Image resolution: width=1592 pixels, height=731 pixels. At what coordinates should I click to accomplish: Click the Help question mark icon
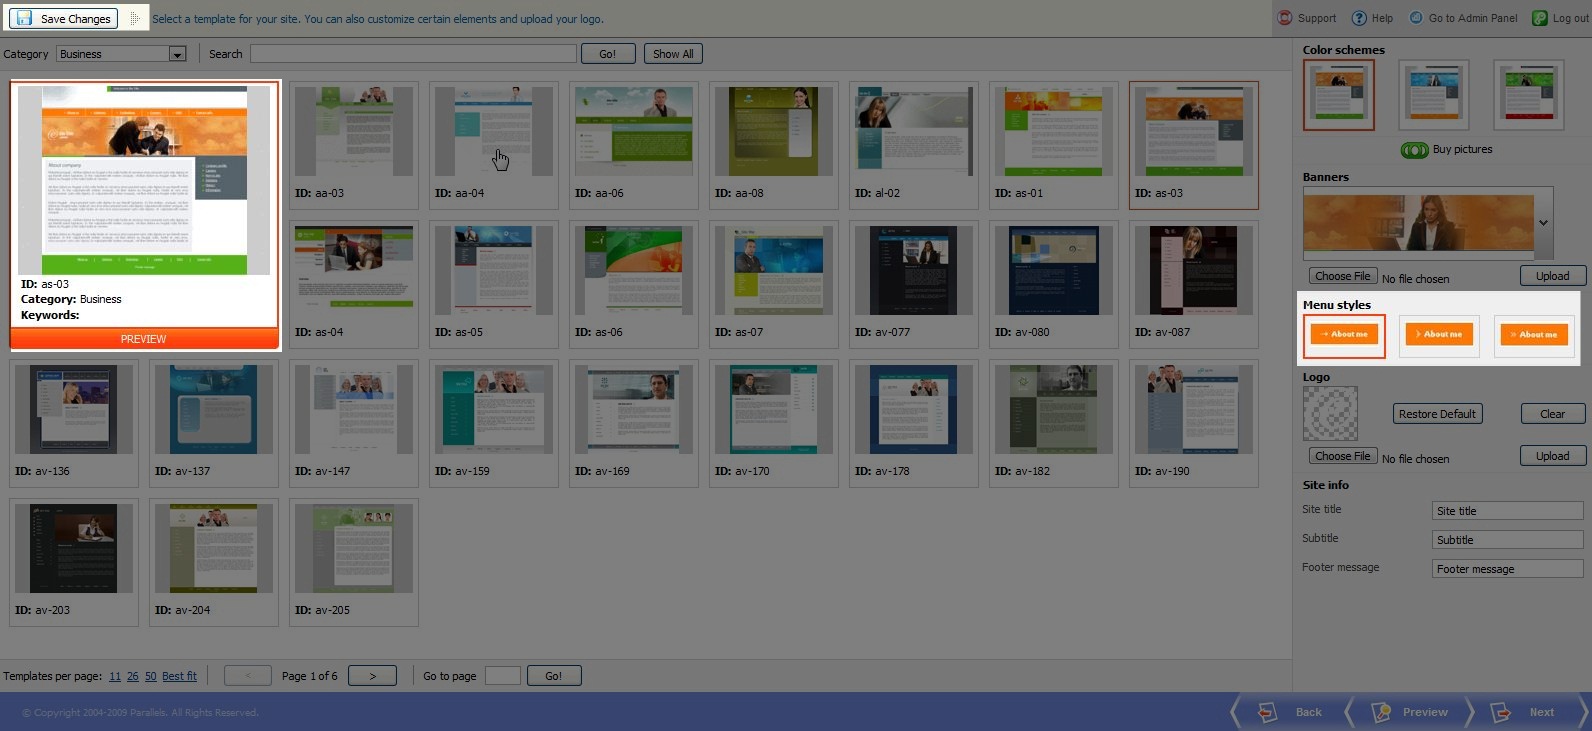1359,18
